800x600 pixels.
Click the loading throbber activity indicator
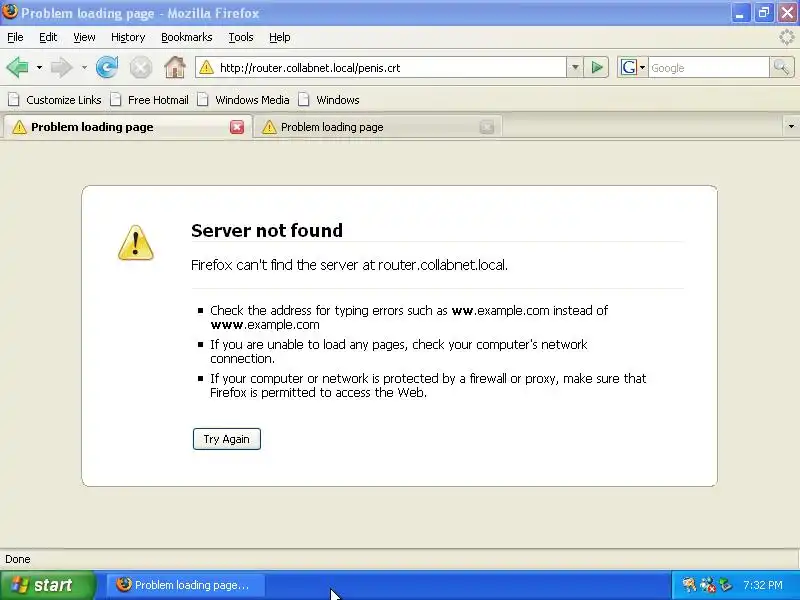click(x=787, y=37)
